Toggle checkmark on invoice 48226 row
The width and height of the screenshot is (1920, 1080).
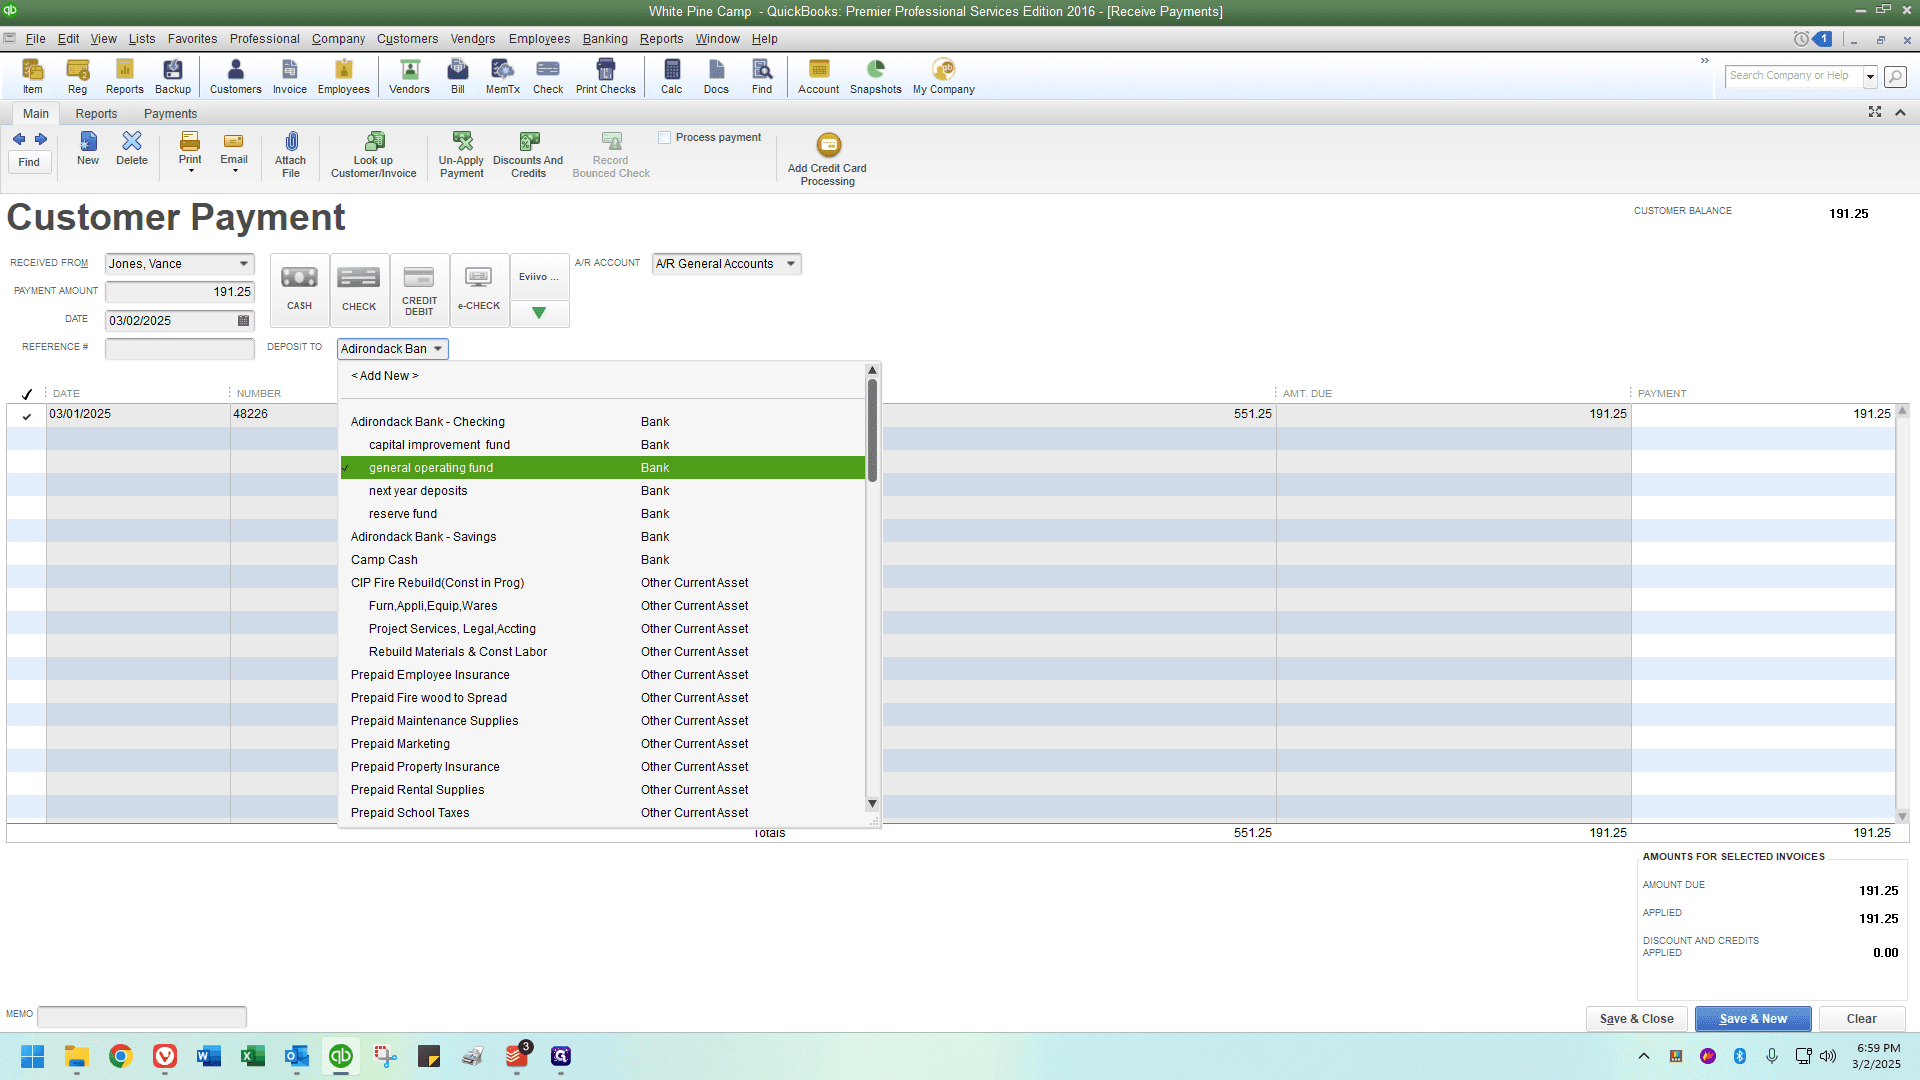tap(27, 415)
